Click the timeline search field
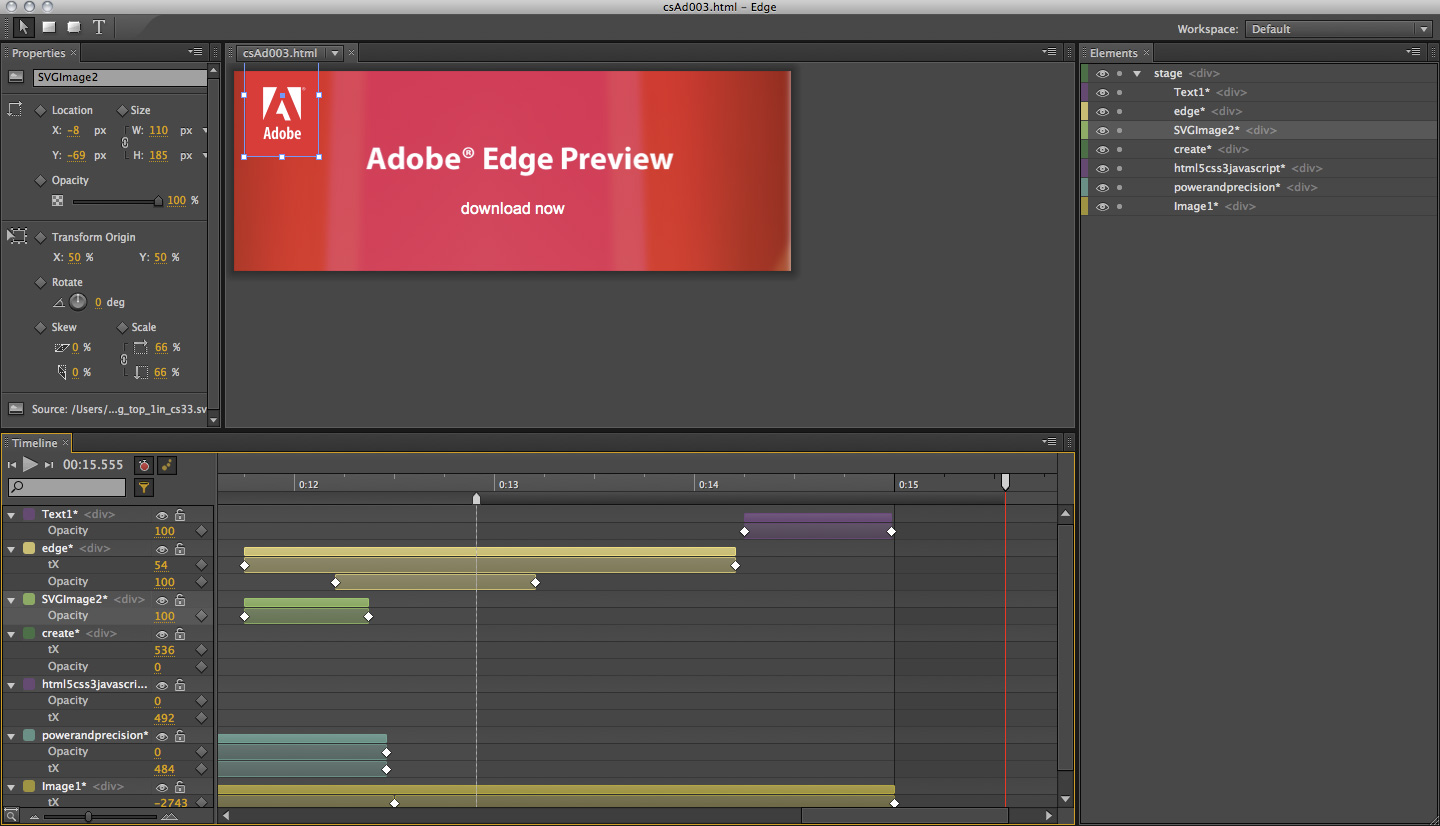The image size is (1440, 826). (67, 488)
